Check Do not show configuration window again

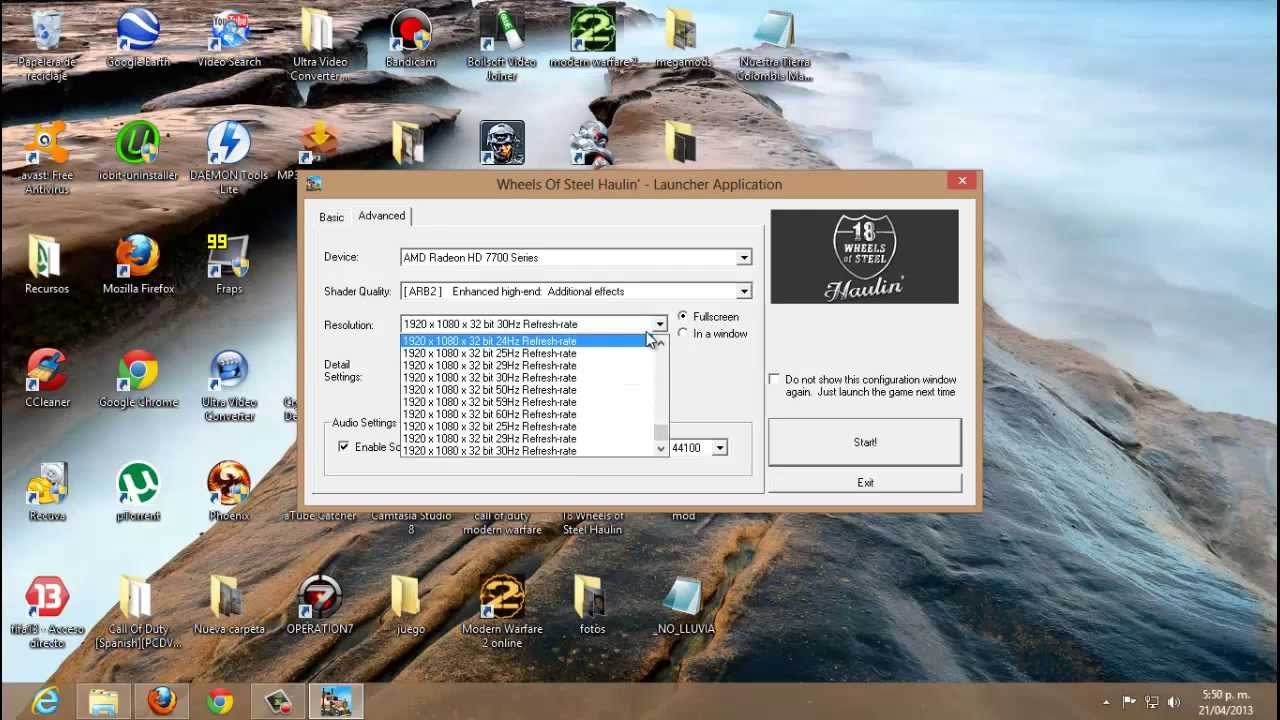[774, 379]
